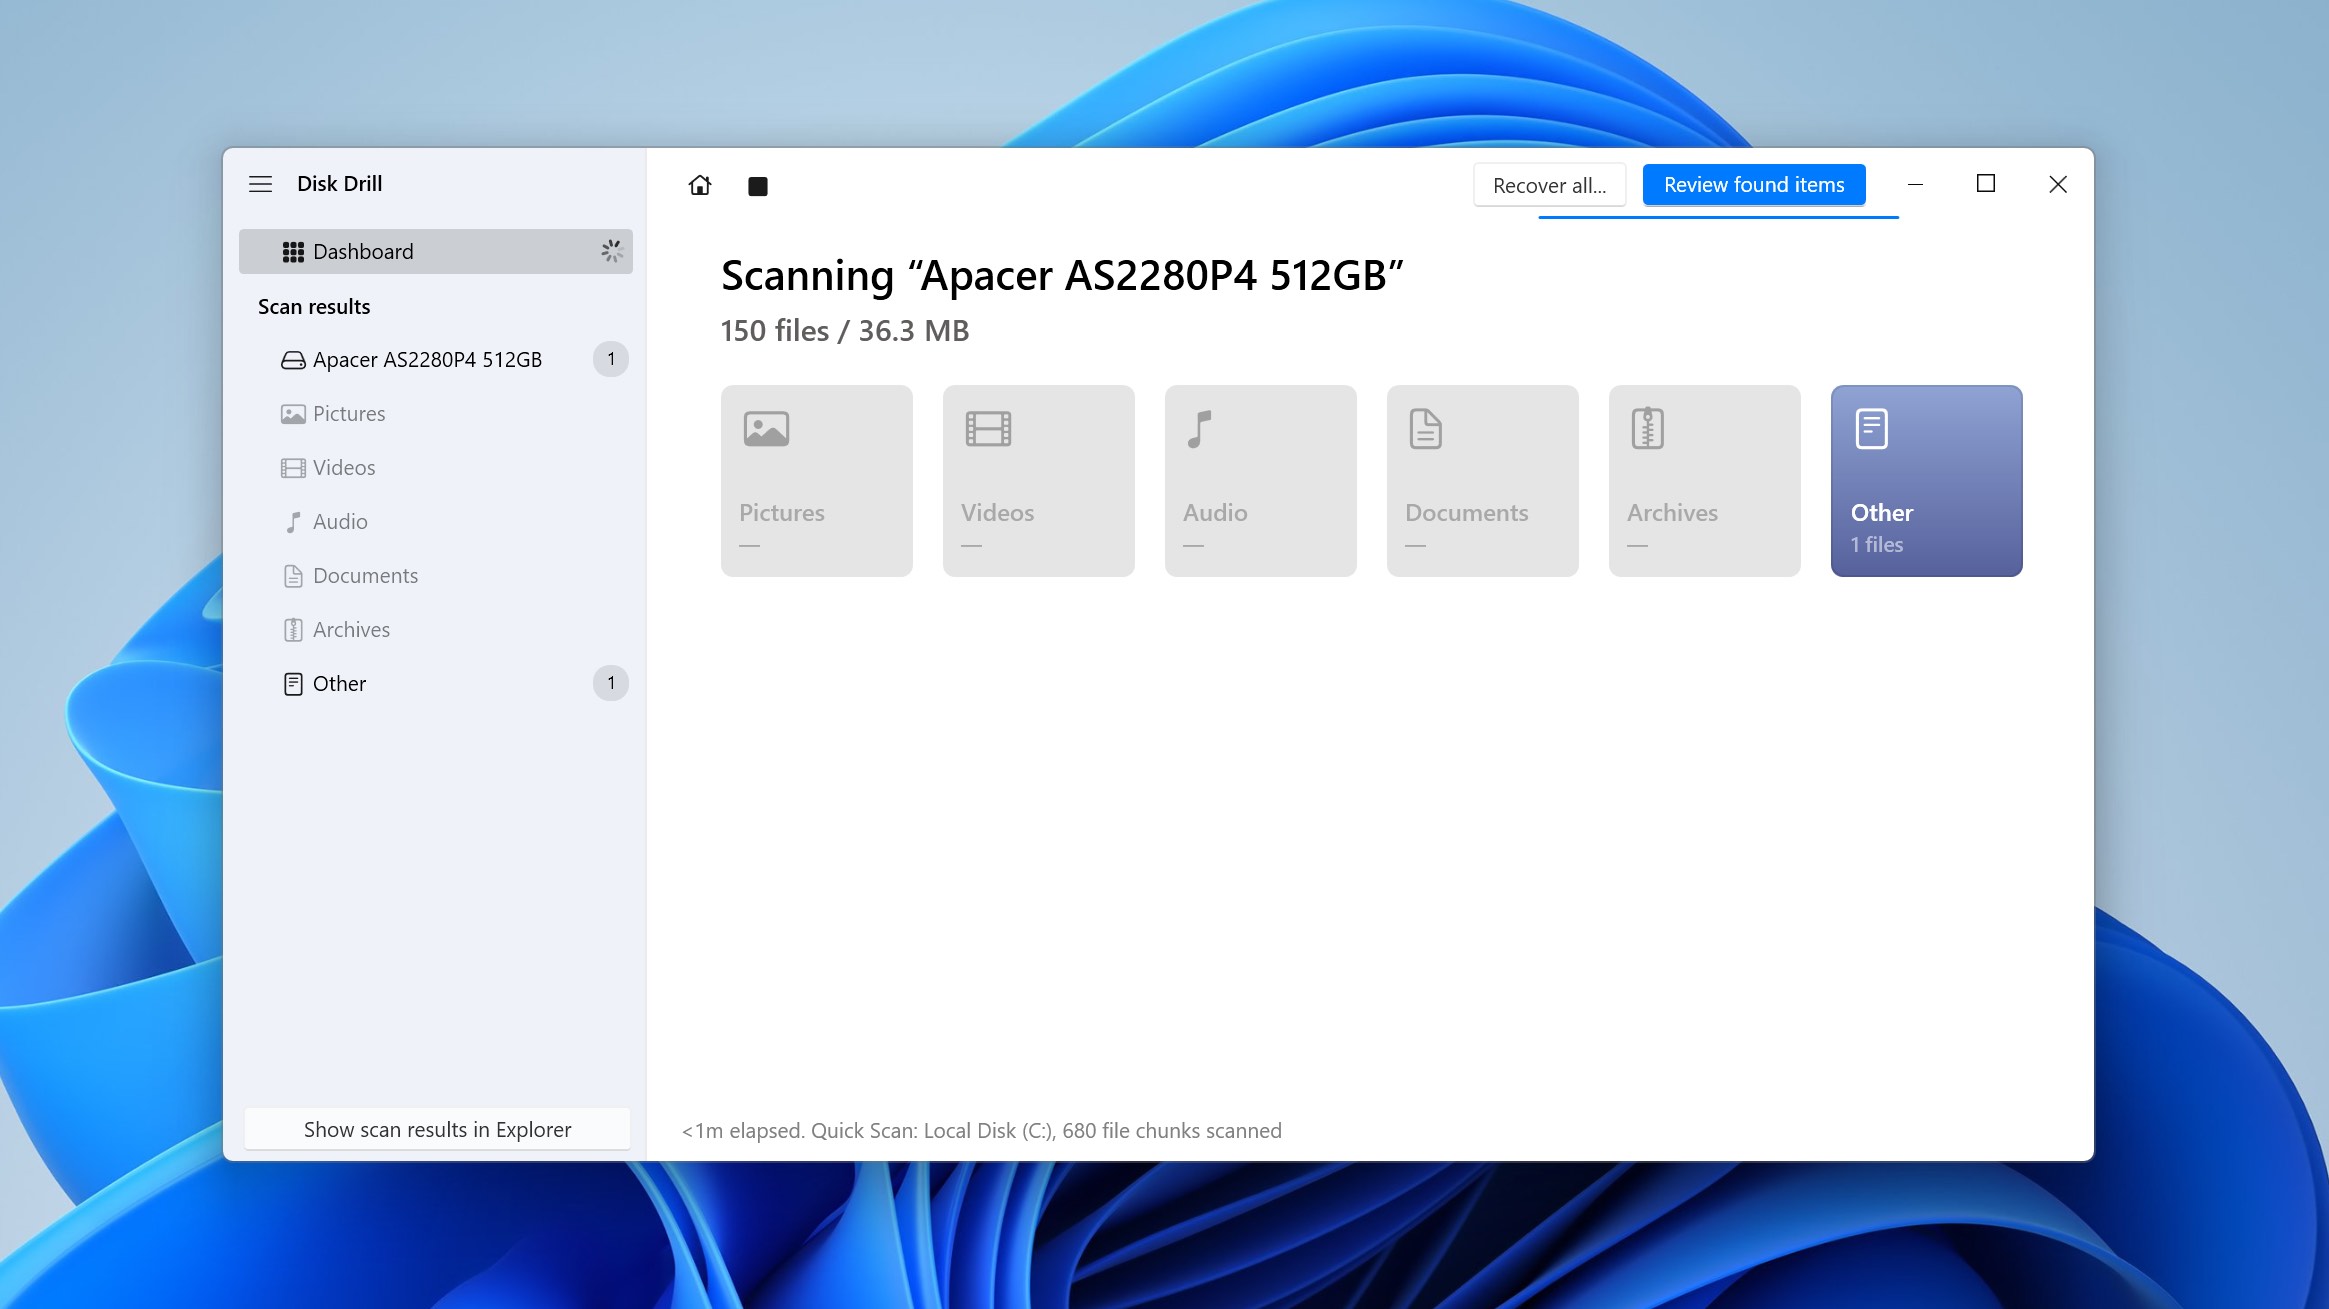Image resolution: width=2329 pixels, height=1309 pixels.
Task: Choose Archives in the sidebar list
Action: 351,629
